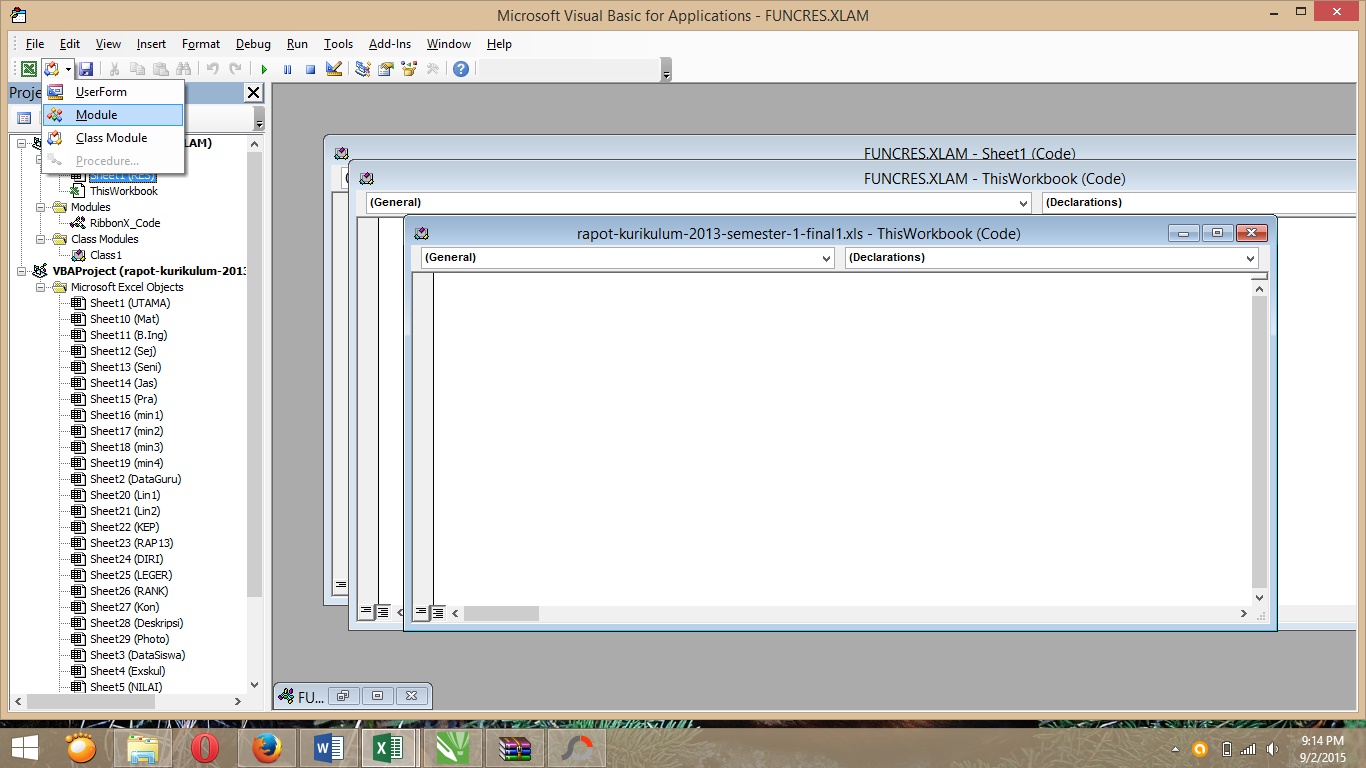This screenshot has height=768, width=1366.
Task: Select Sheet23 (RAP13) in tree
Action: [x=131, y=543]
